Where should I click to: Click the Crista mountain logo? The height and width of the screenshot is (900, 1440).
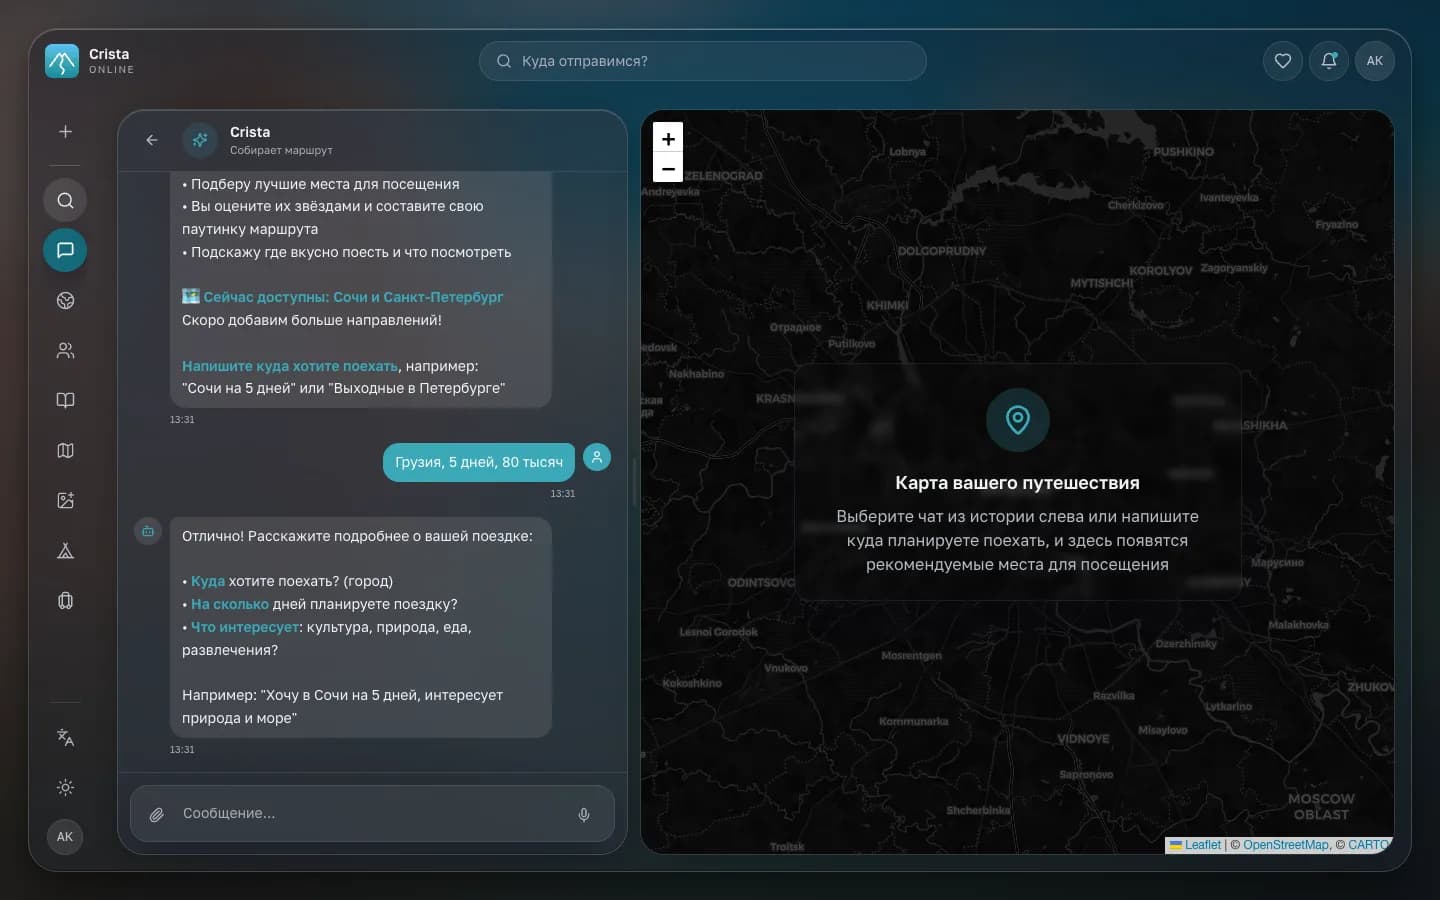62,61
